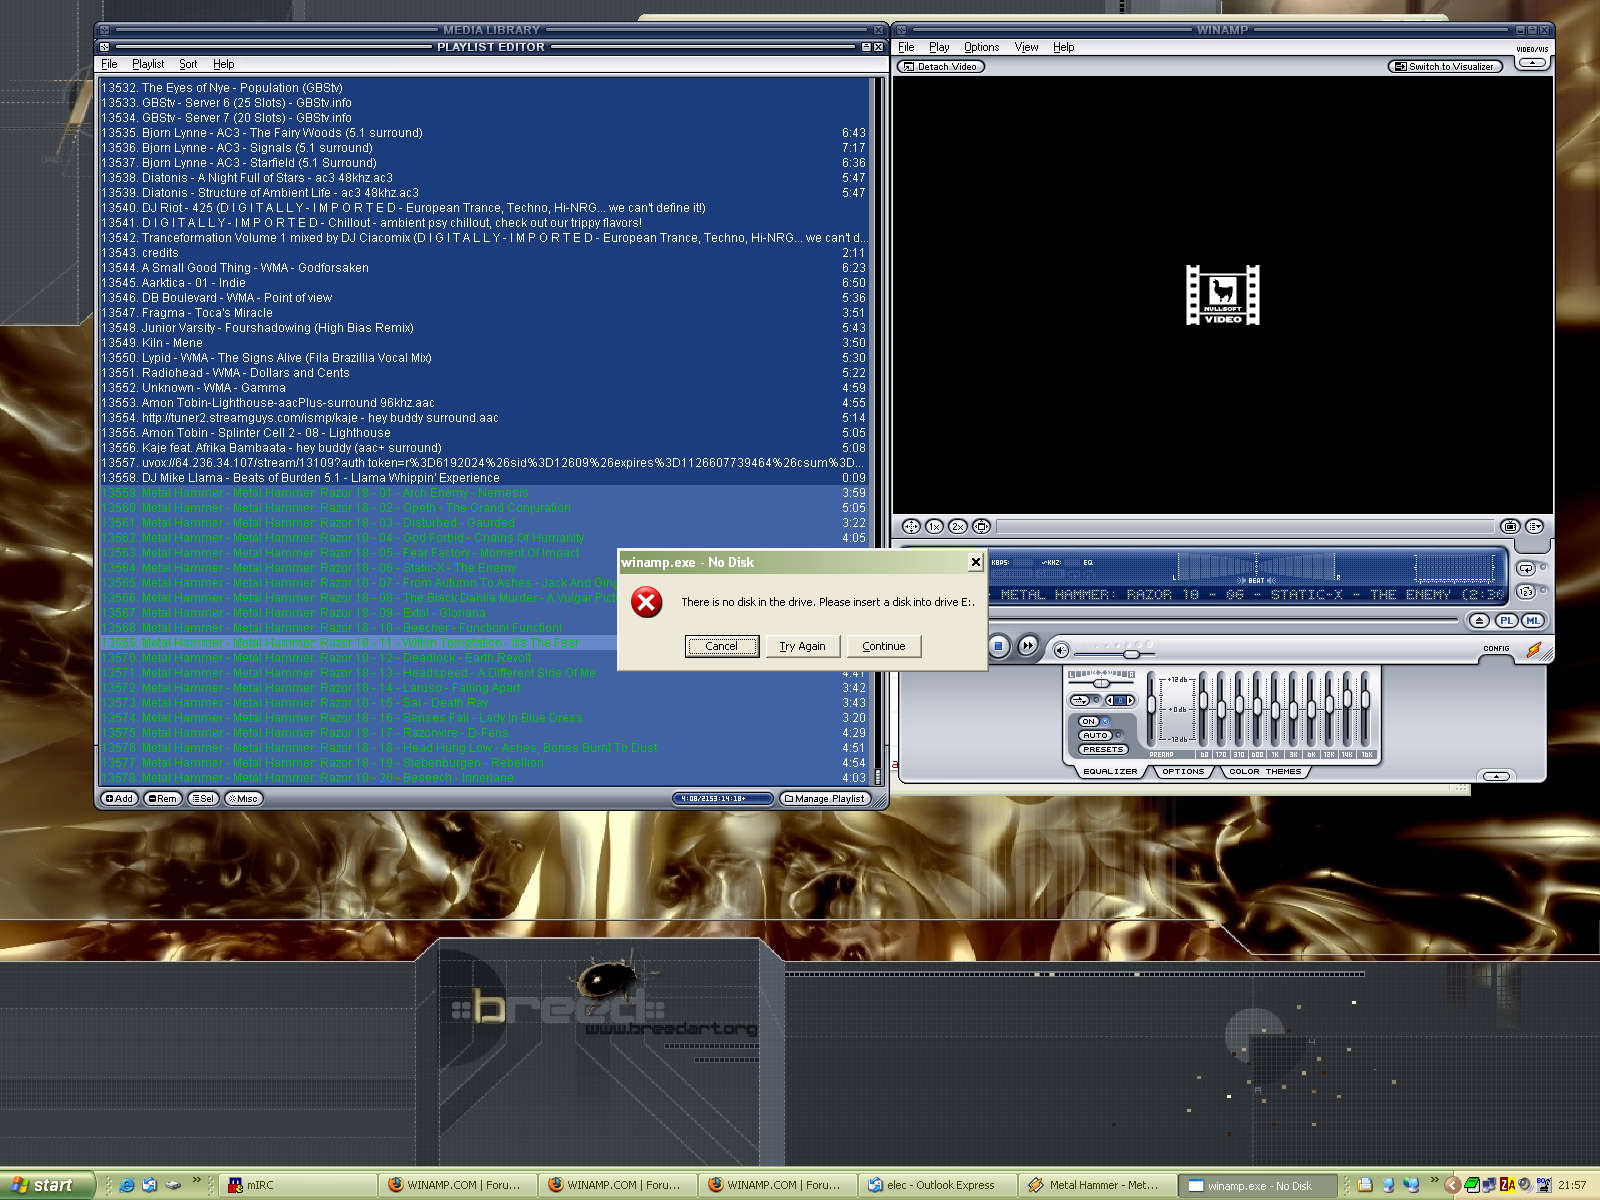Open elec - Outlook Express taskbar item
This screenshot has width=1600, height=1200.
[937, 1185]
